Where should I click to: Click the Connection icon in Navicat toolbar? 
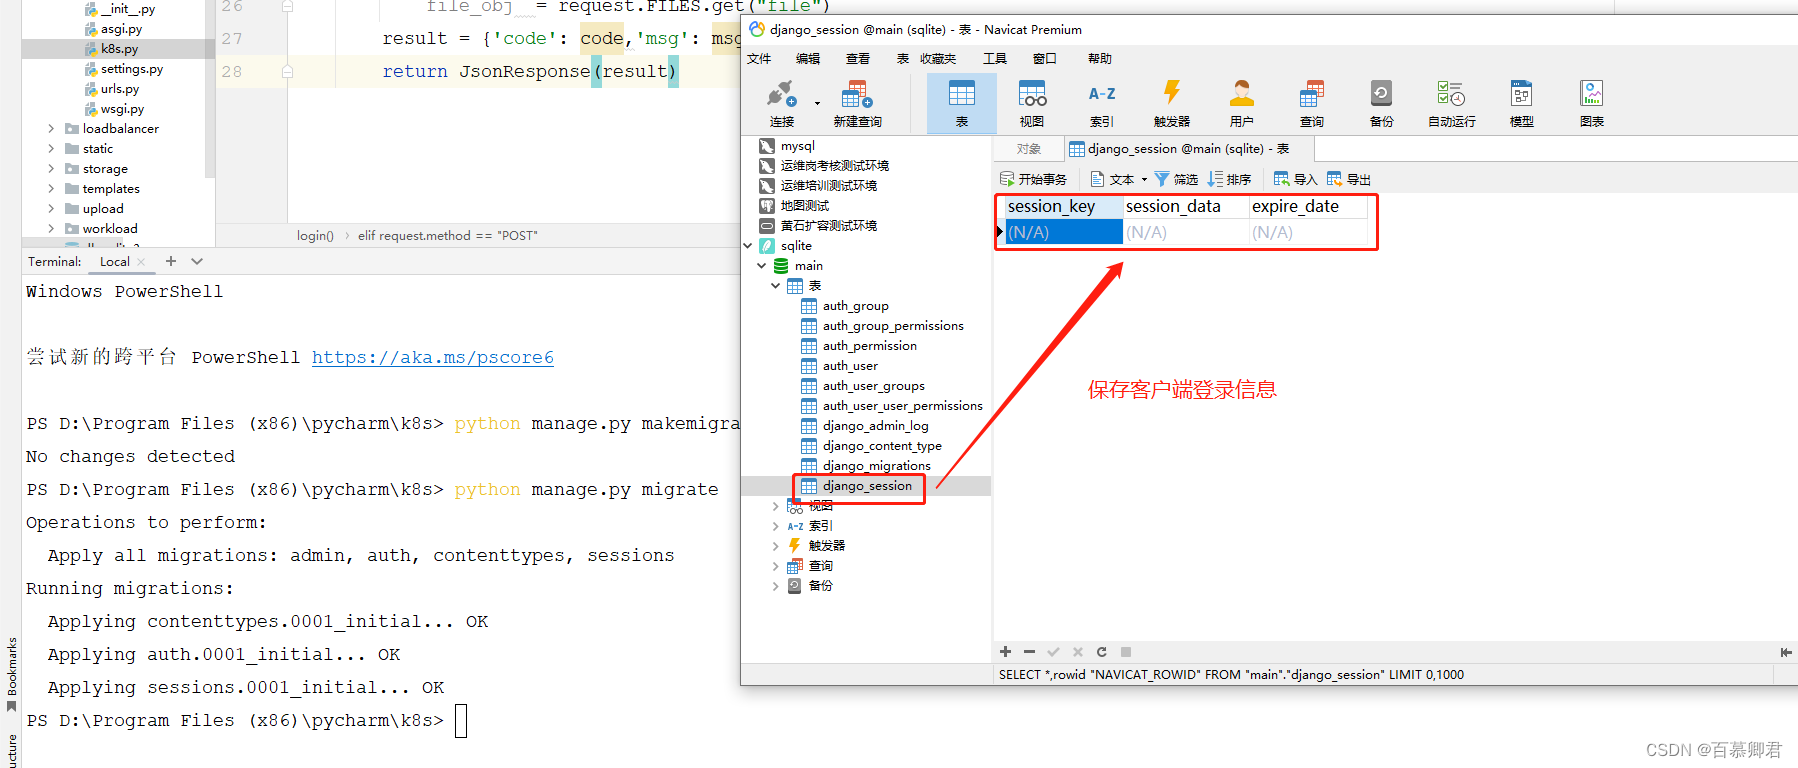[781, 104]
